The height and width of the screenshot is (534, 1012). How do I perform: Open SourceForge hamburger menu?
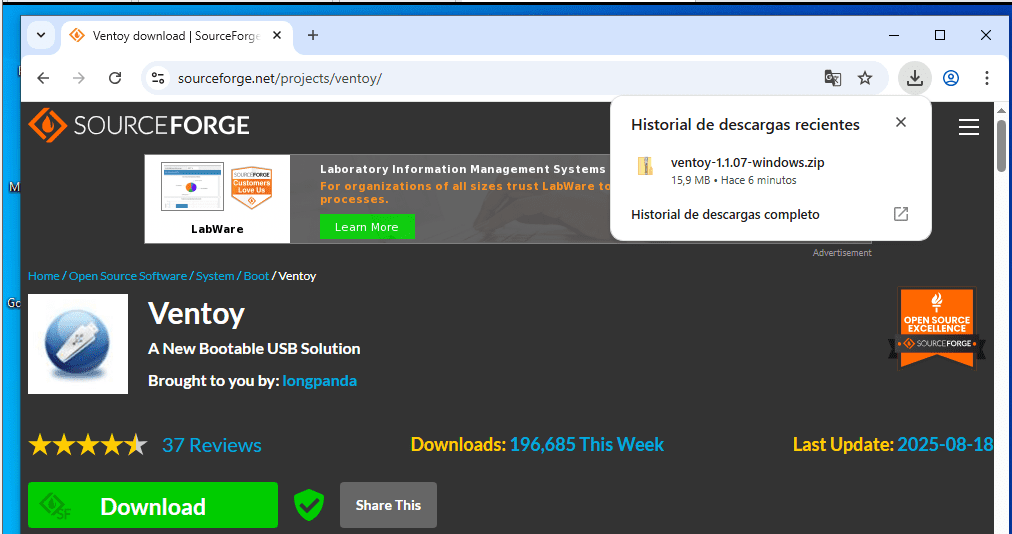pyautogui.click(x=968, y=127)
